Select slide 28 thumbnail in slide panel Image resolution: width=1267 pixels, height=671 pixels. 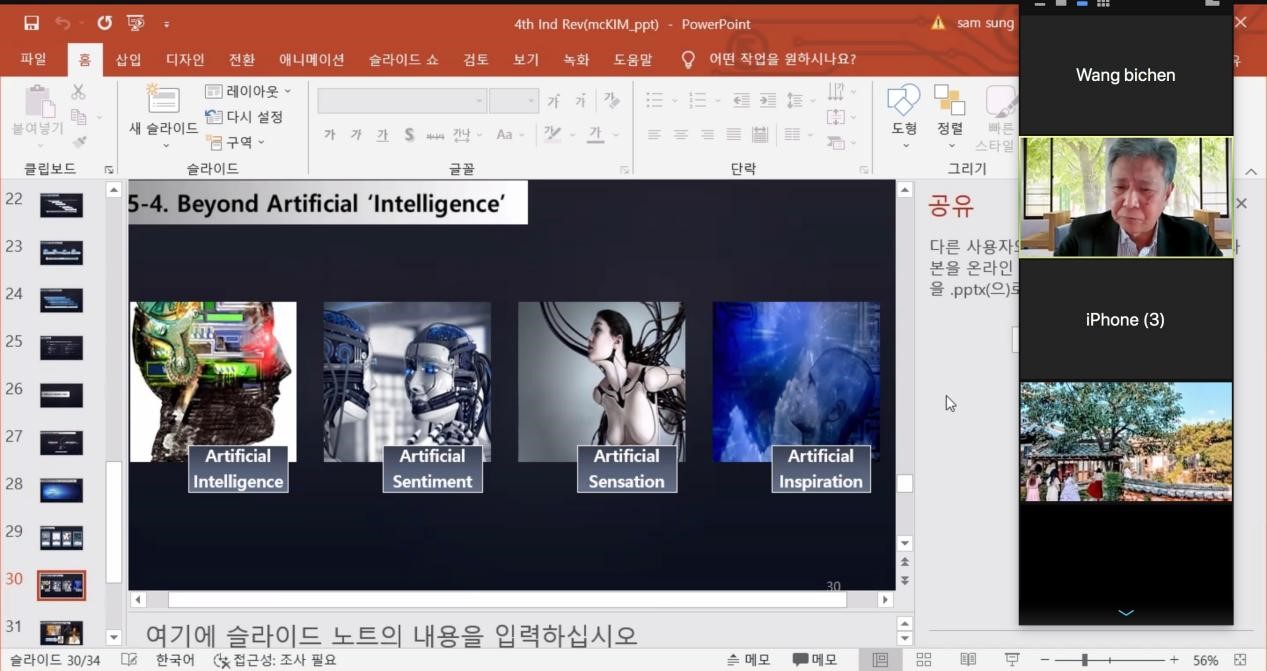(x=61, y=490)
